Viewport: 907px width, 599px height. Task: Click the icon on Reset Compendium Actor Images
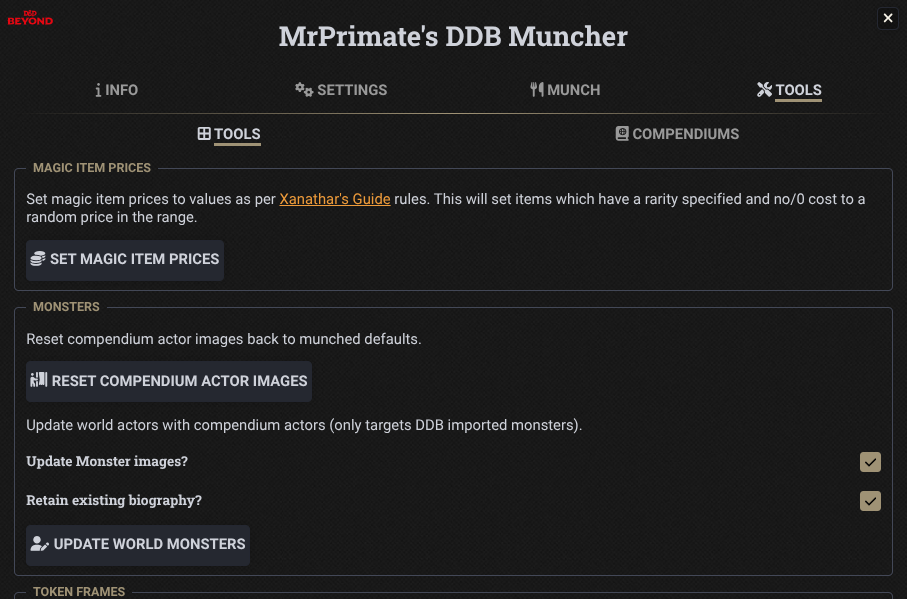click(39, 380)
